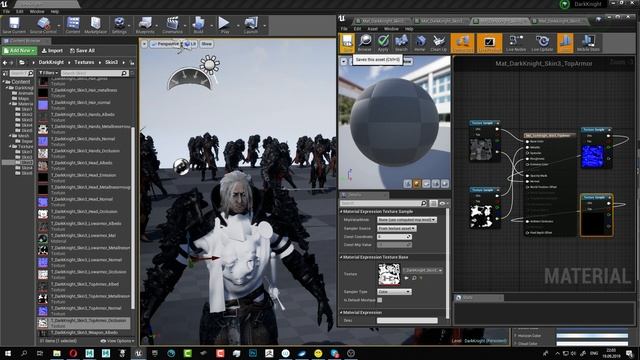Toggle Stats in the material editor toolbar
This screenshot has height=360, width=640.
[x=565, y=43]
